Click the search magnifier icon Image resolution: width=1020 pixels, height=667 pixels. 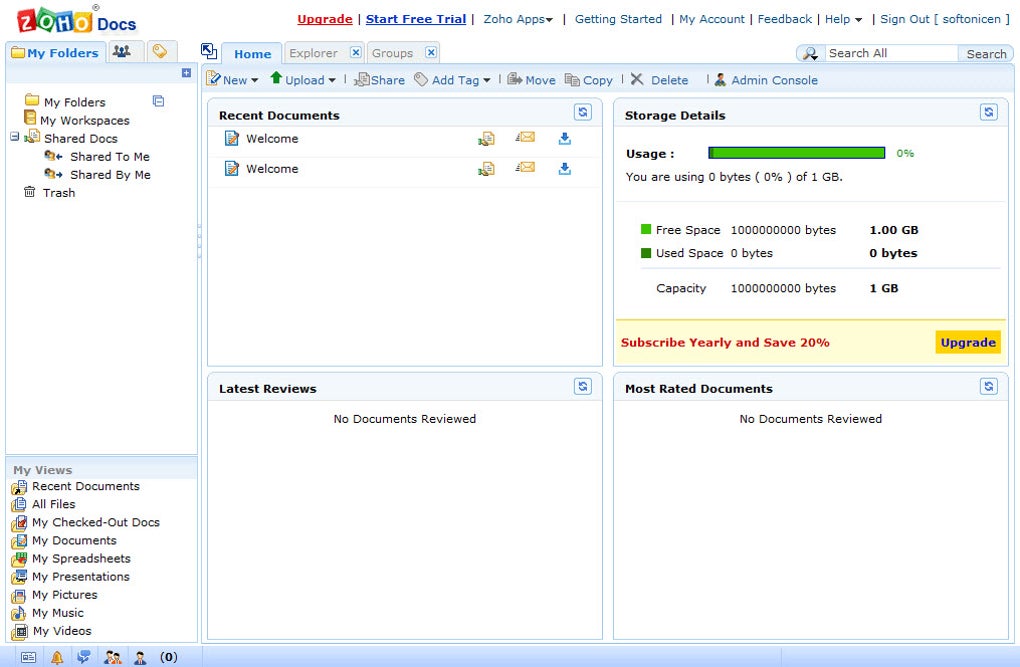(x=810, y=53)
